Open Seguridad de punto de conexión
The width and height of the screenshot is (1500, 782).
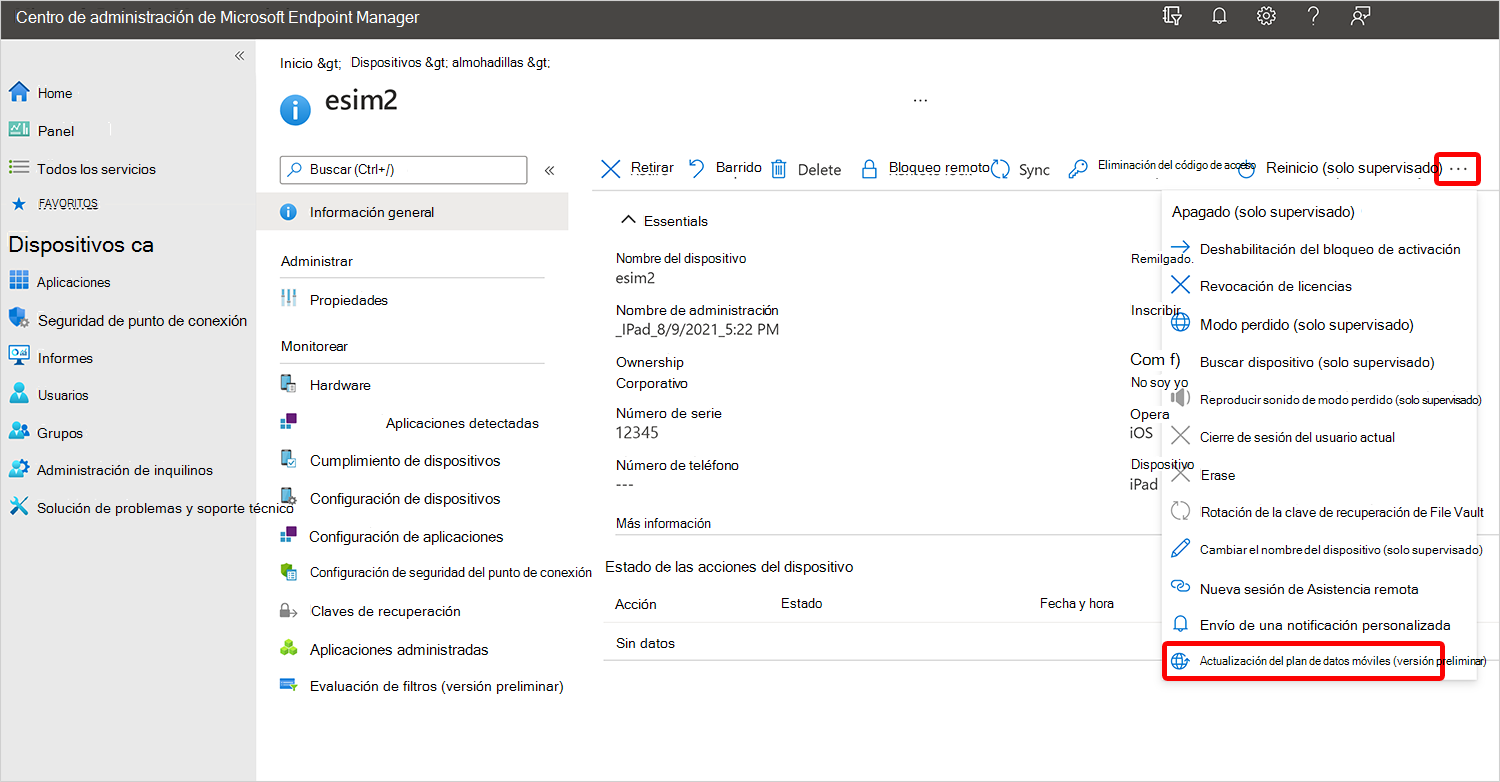pyautogui.click(x=142, y=321)
